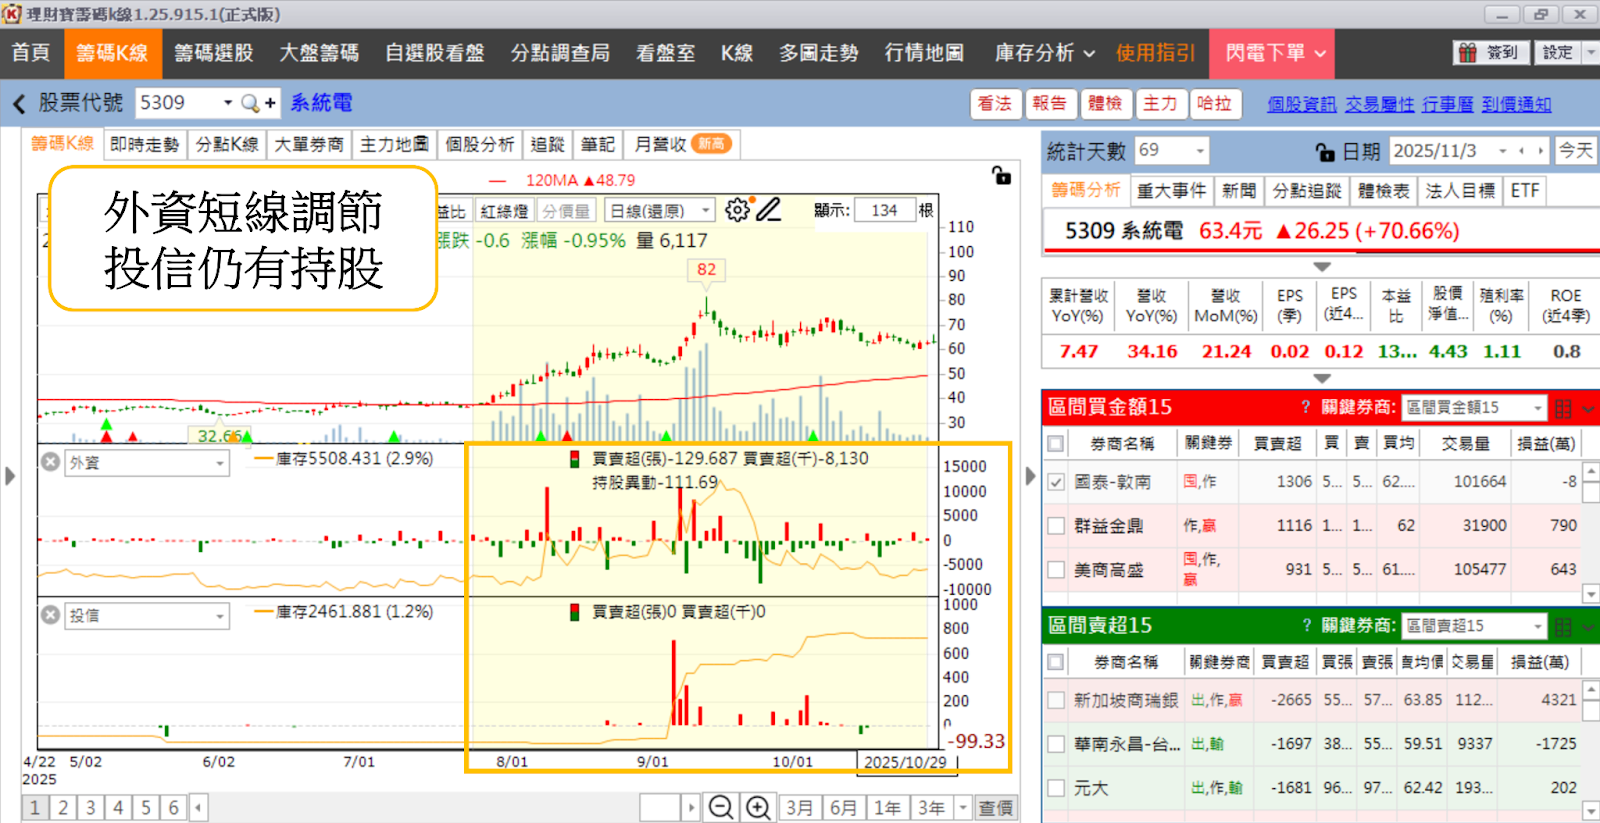Search the stock code with the magnifier icon
The width and height of the screenshot is (1600, 823).
tap(250, 103)
